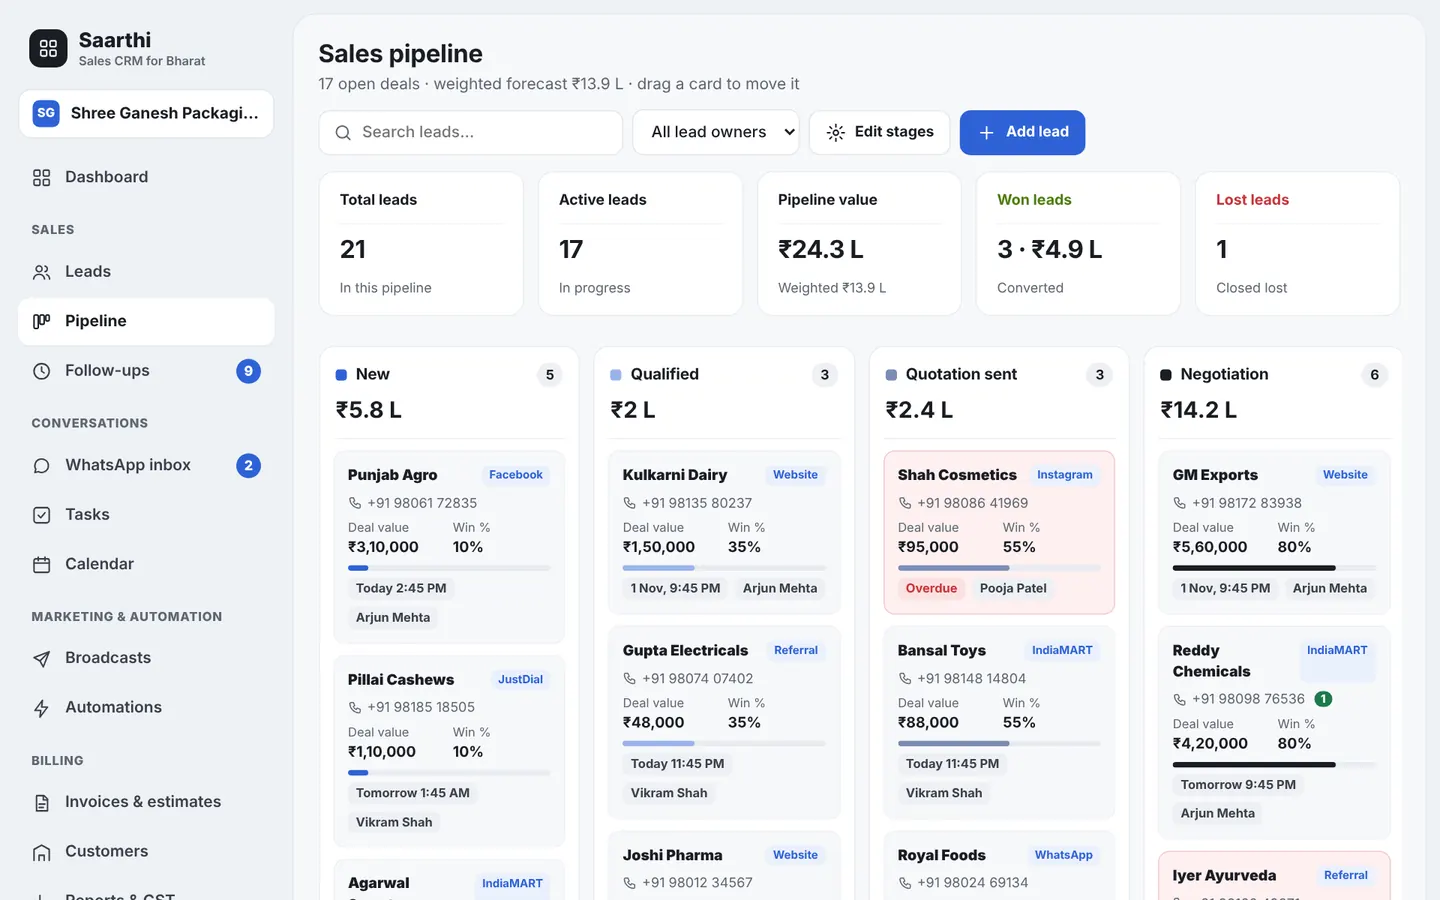Click the phone icon on Punjab Agro card
Image resolution: width=1440 pixels, height=900 pixels.
point(354,503)
